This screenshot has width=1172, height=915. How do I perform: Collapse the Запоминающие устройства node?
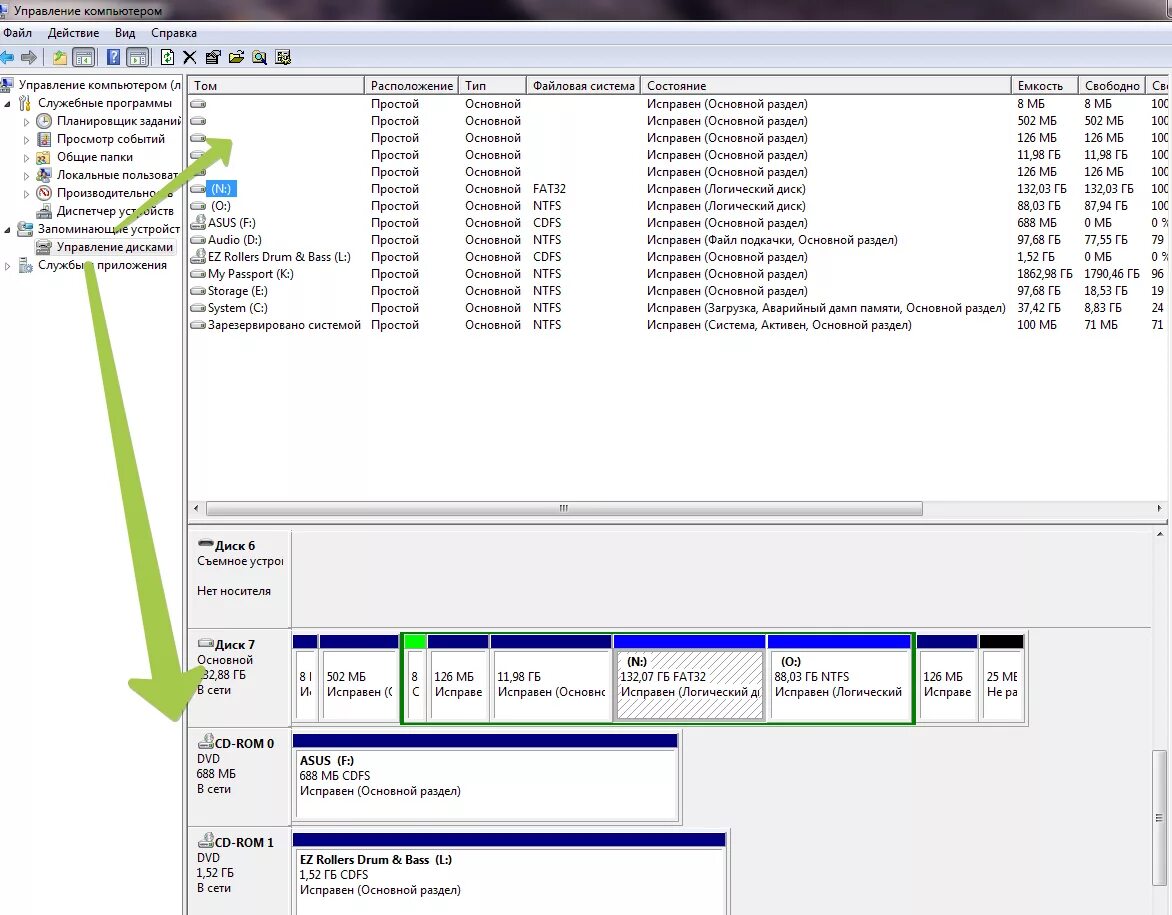7,229
